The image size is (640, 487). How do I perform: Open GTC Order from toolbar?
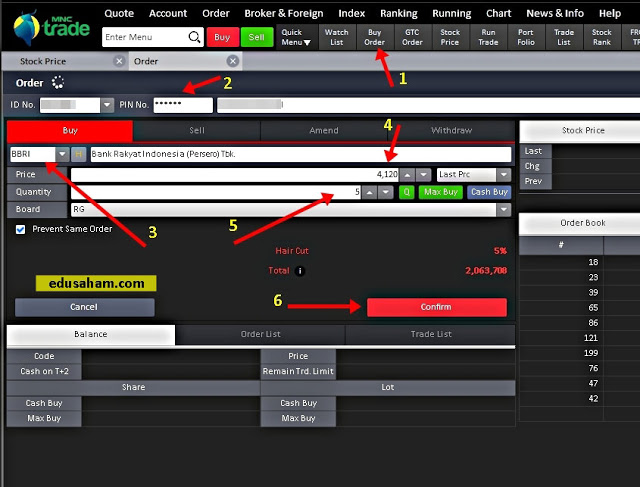[x=412, y=37]
